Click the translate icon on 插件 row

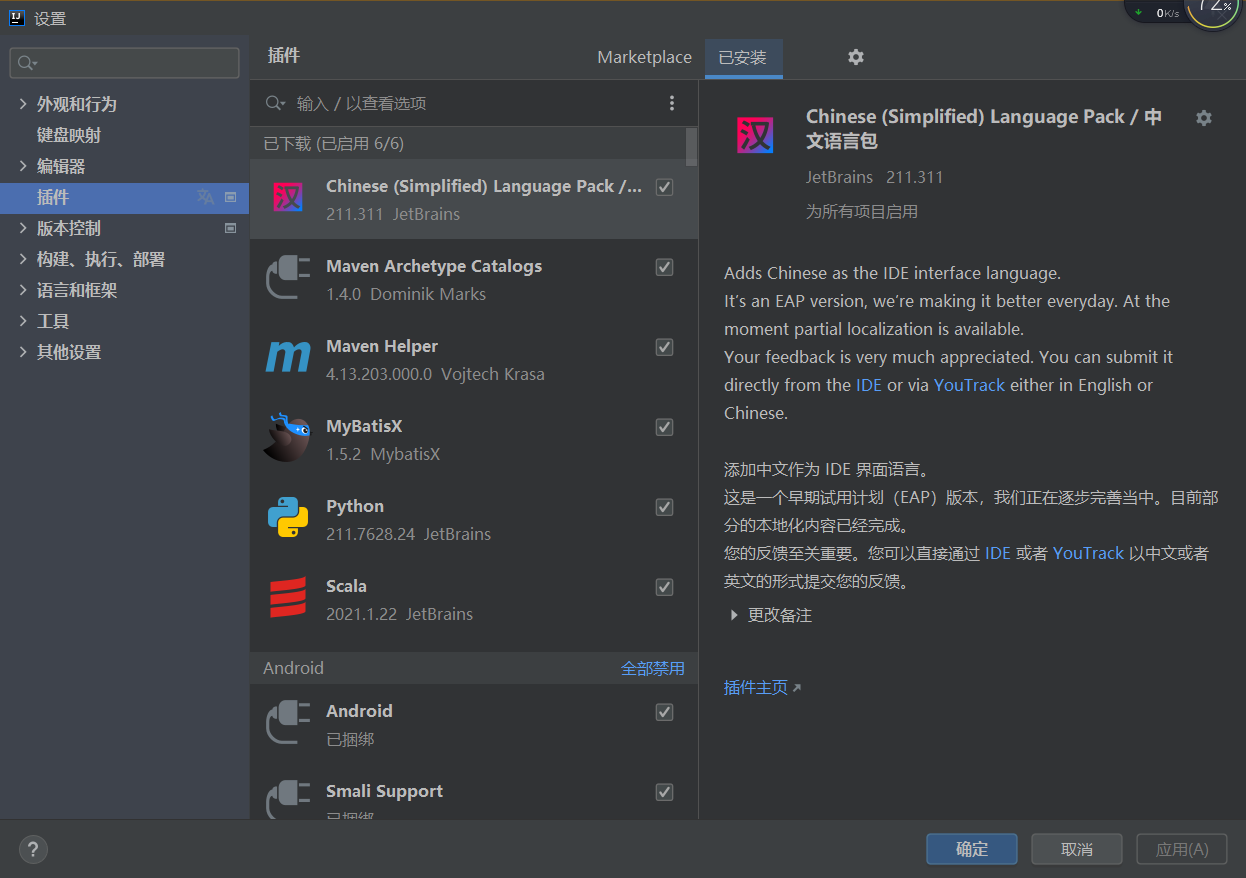(x=206, y=197)
